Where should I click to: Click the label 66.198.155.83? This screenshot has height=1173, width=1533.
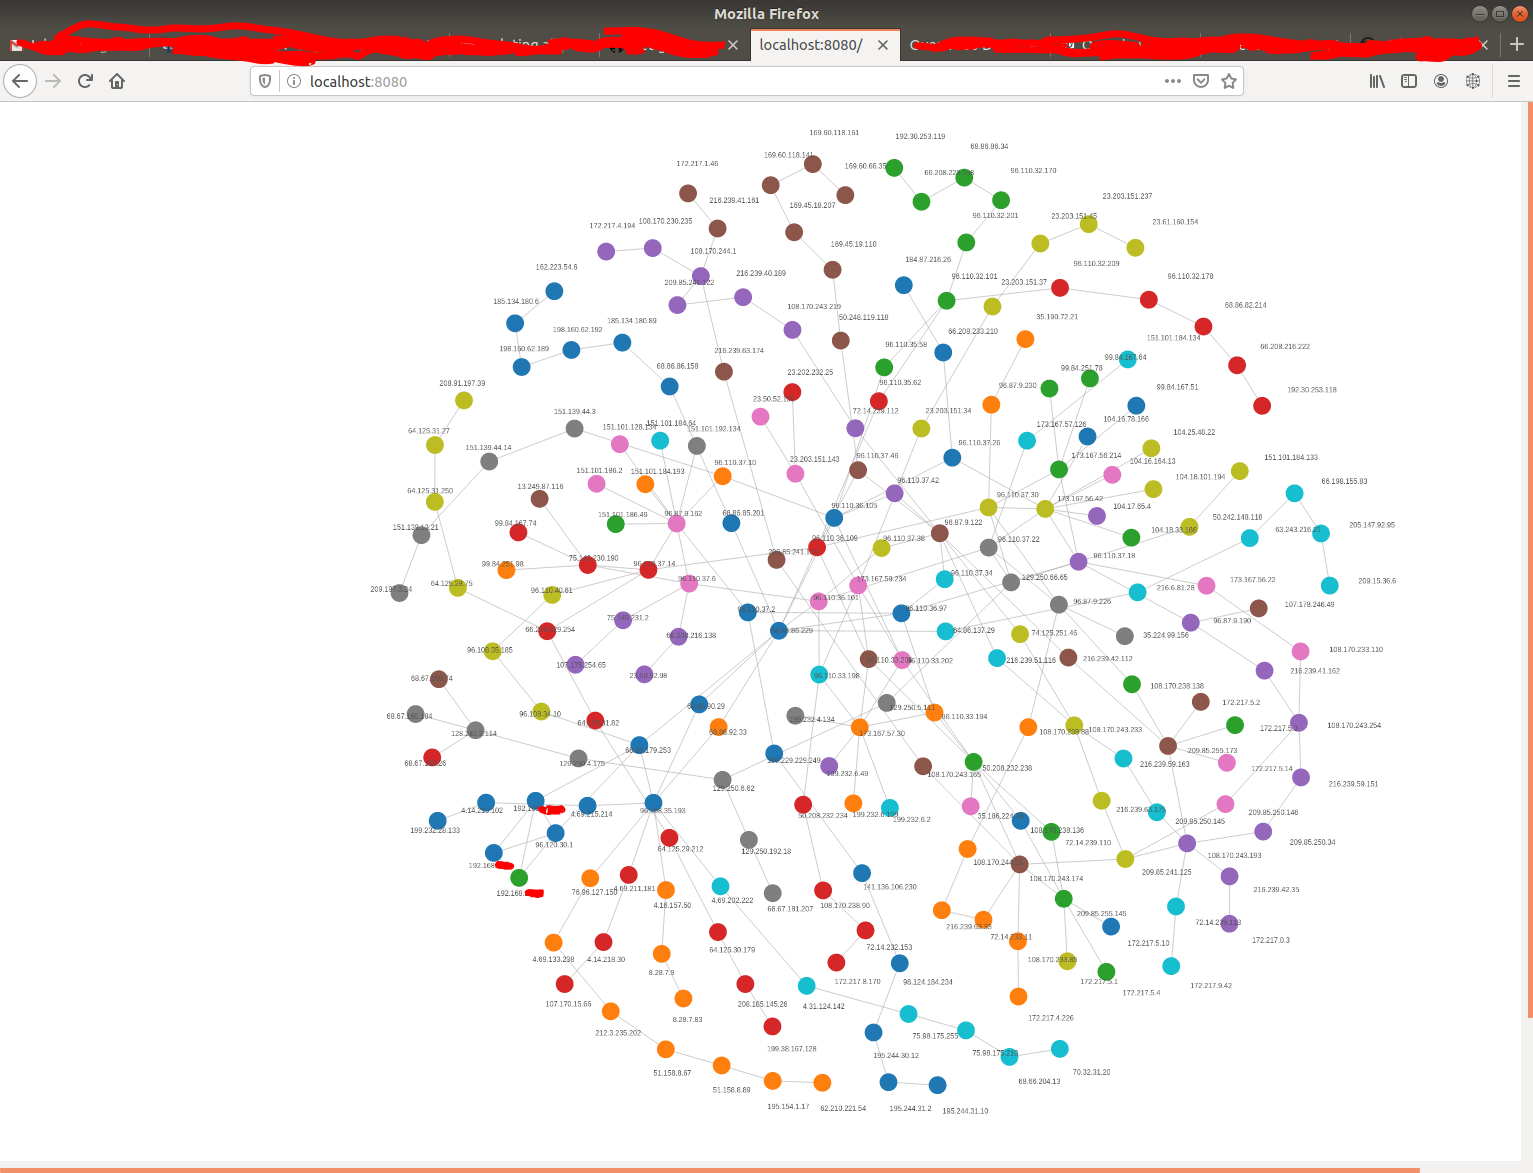(1344, 482)
